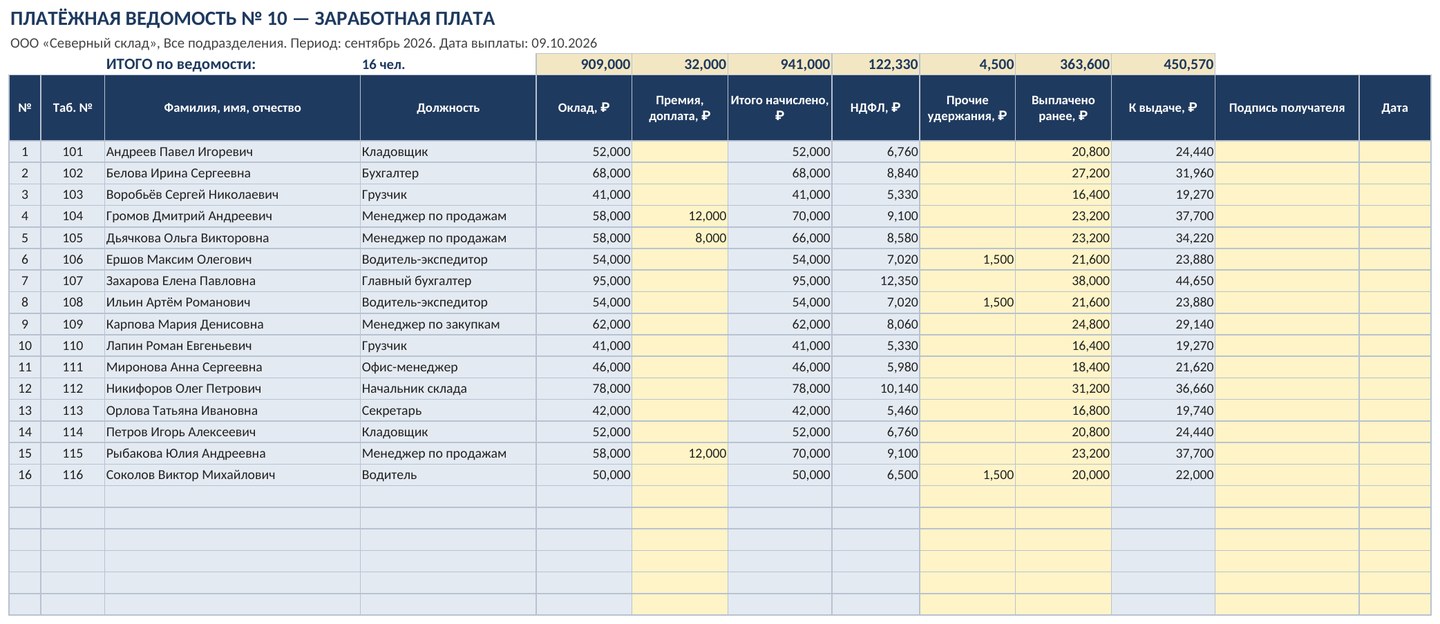Click the 'Дата' column header
Viewport: 1440px width, 624px height.
pyautogui.click(x=1395, y=108)
